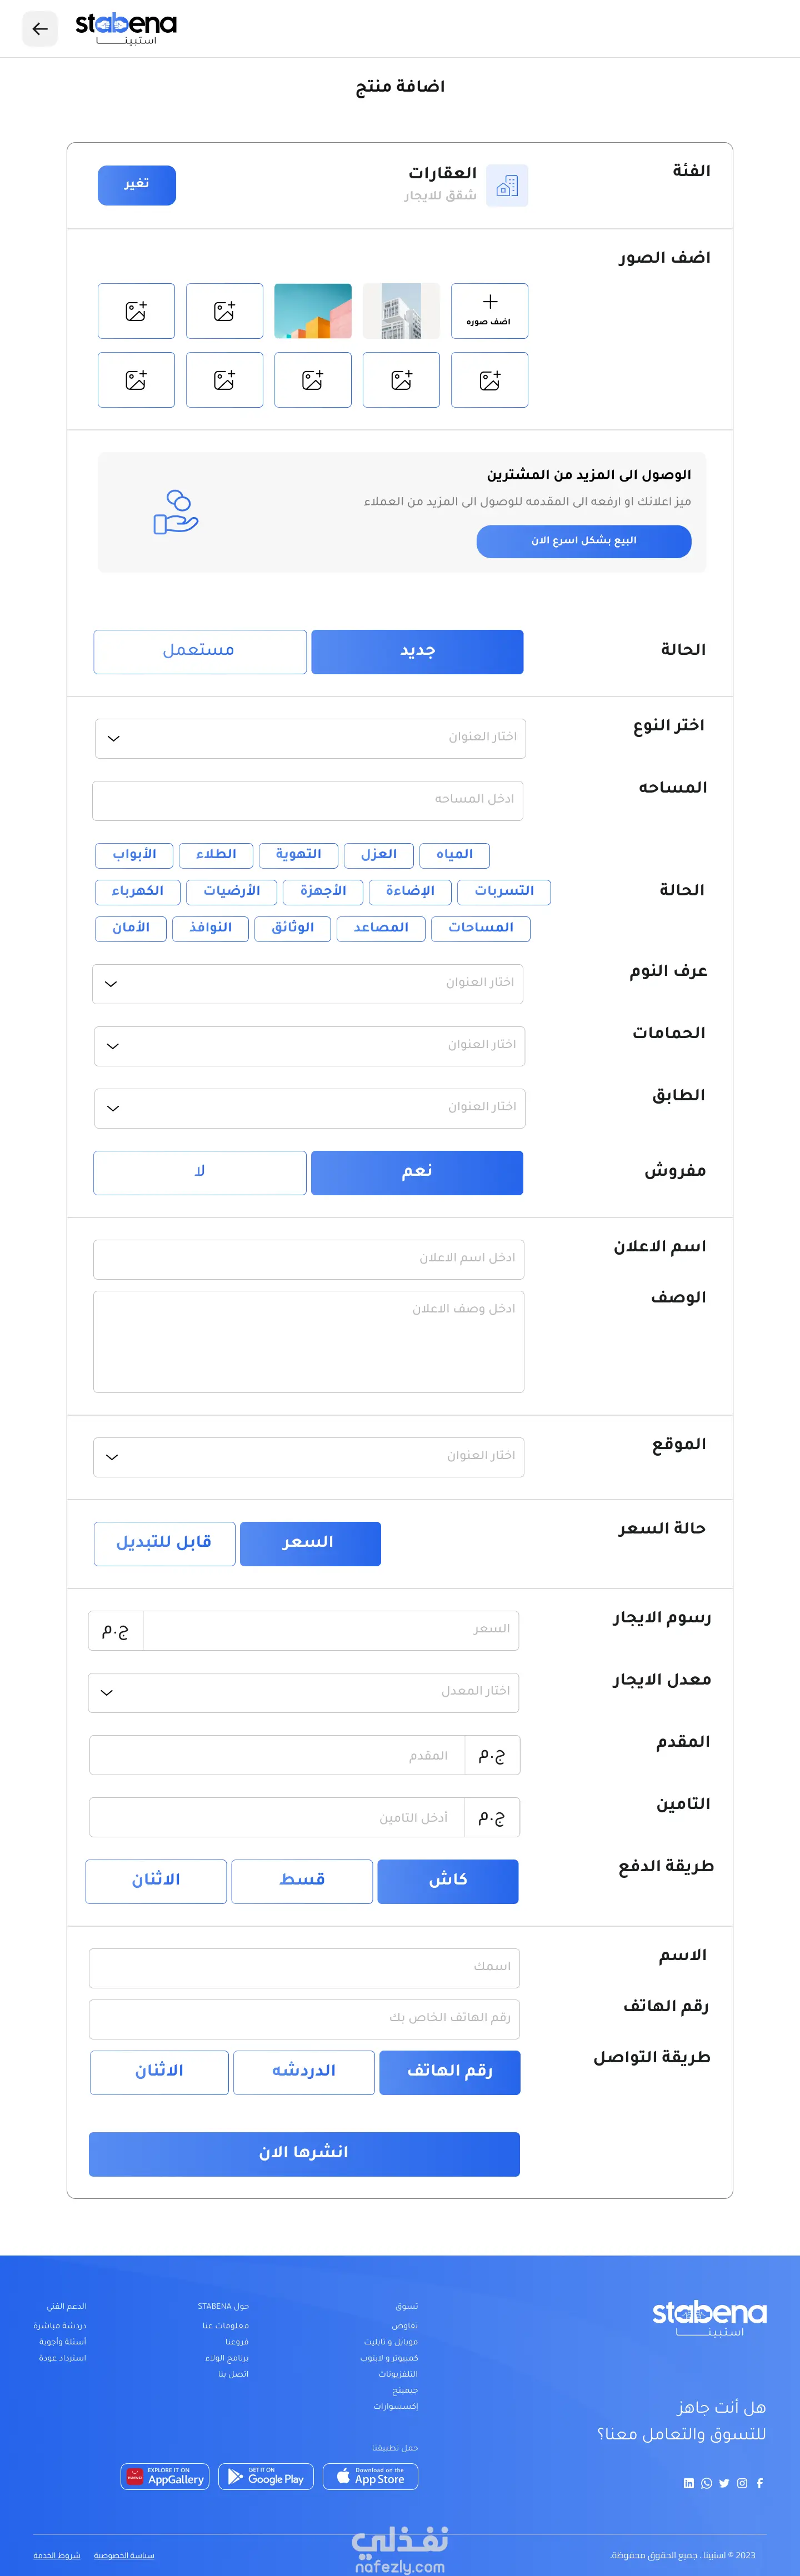The image size is (800, 2576).
Task: Click the تغير category change button
Action: coord(137,185)
